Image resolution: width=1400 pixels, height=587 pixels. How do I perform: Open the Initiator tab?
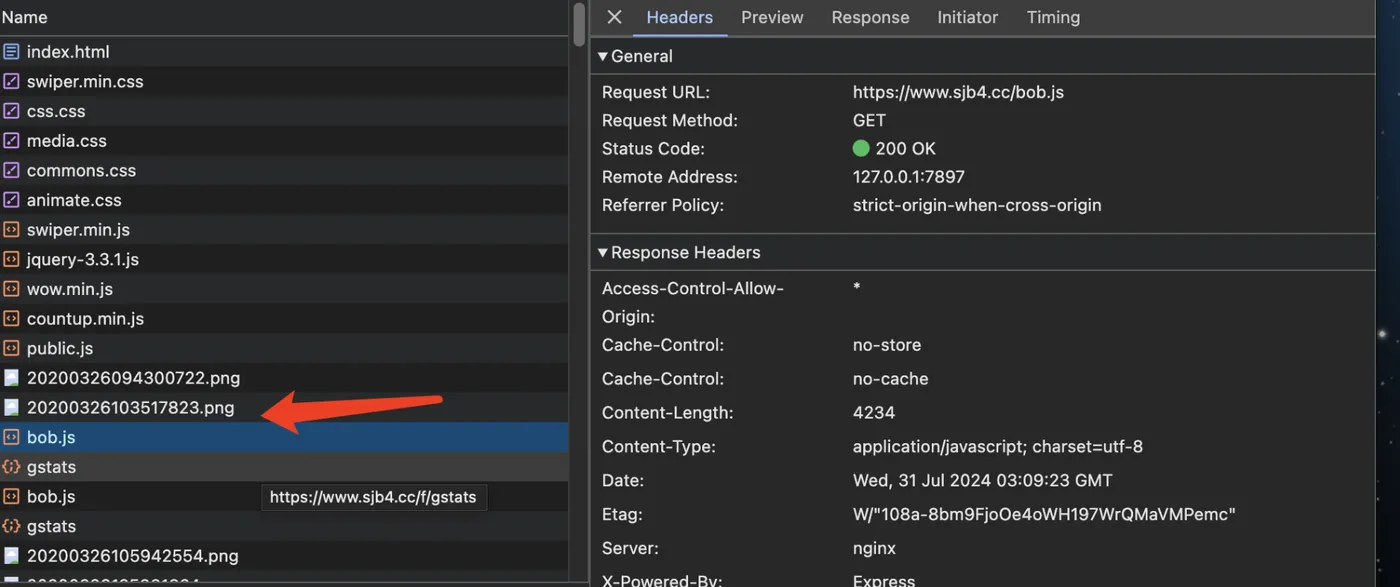[967, 17]
